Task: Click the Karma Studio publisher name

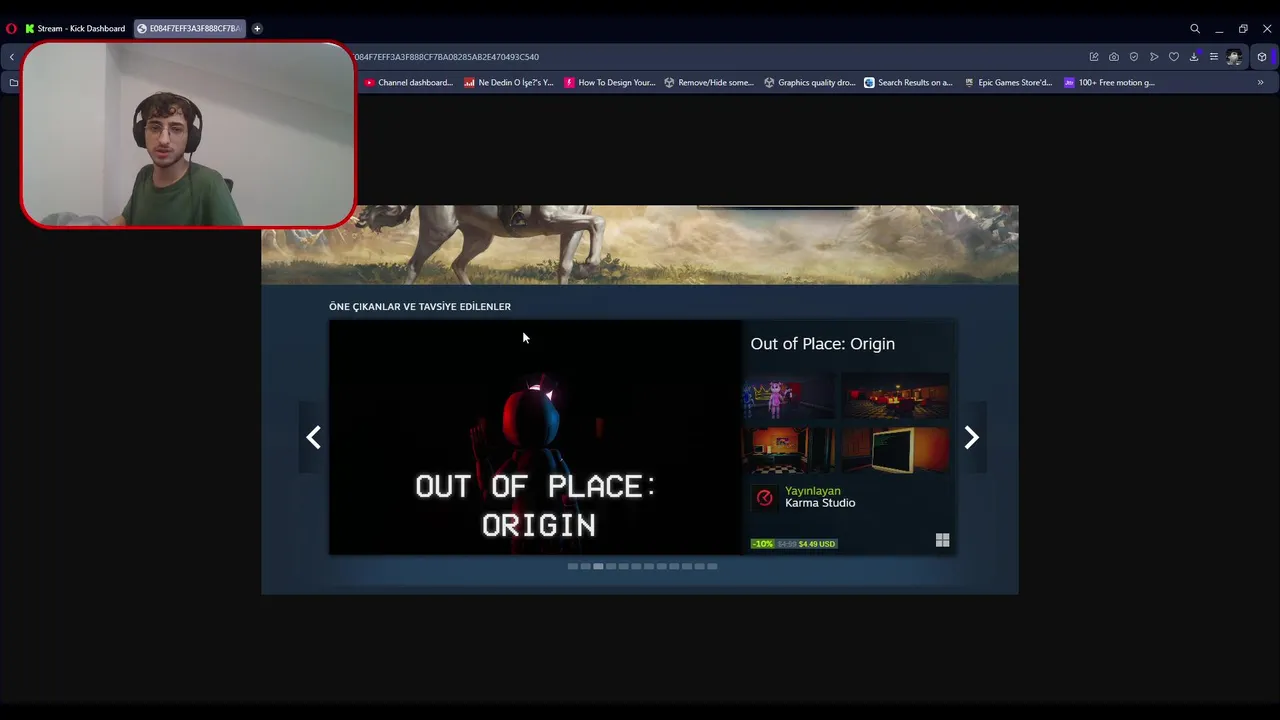Action: (820, 503)
